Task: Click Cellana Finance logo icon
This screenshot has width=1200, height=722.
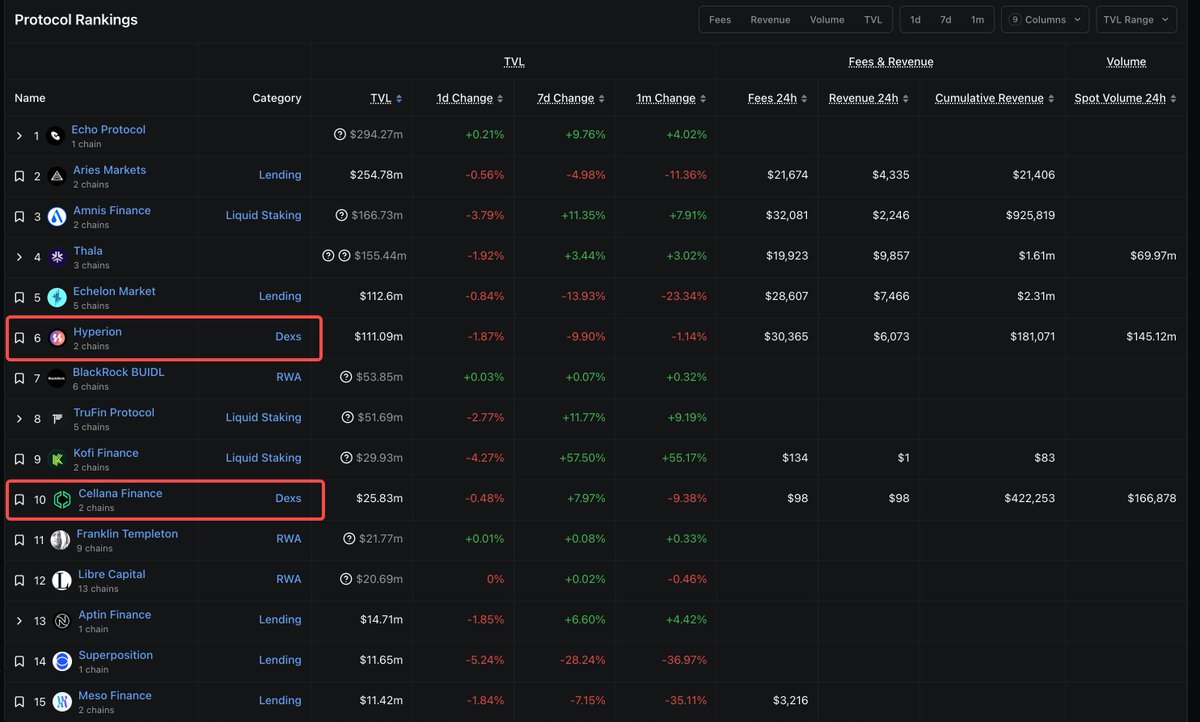Action: point(62,500)
